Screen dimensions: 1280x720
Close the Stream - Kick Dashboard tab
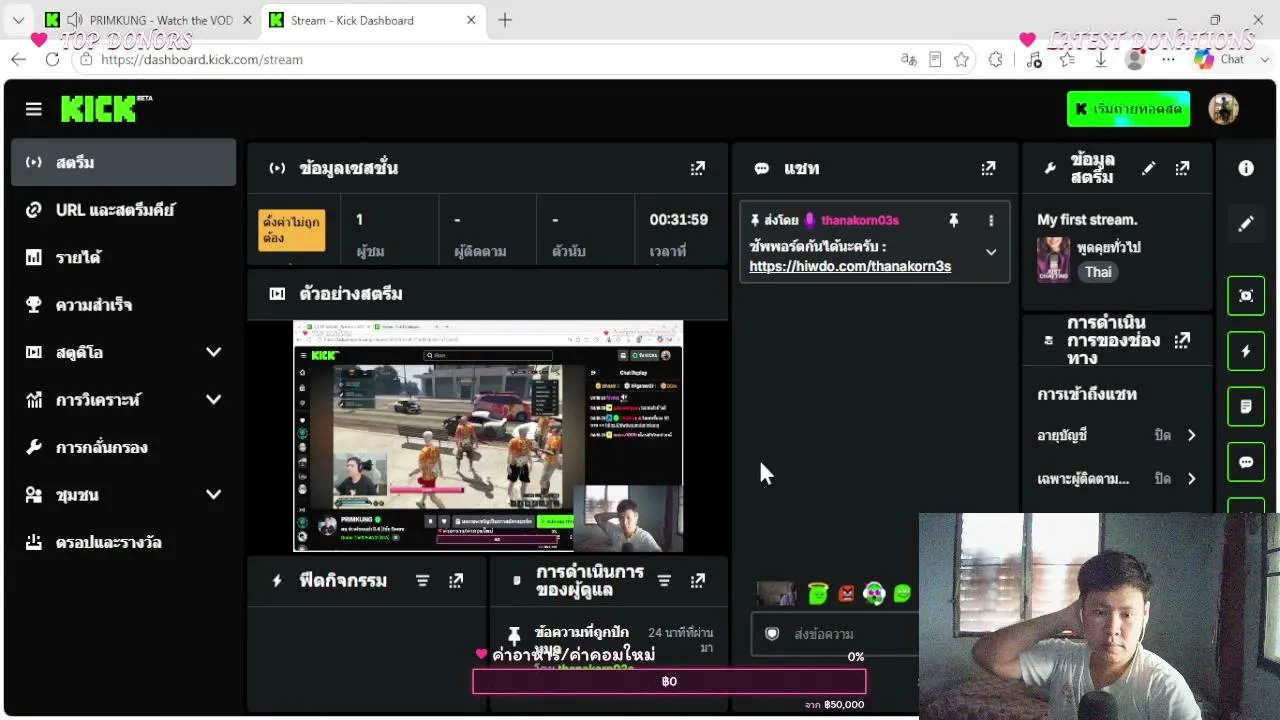coord(472,20)
